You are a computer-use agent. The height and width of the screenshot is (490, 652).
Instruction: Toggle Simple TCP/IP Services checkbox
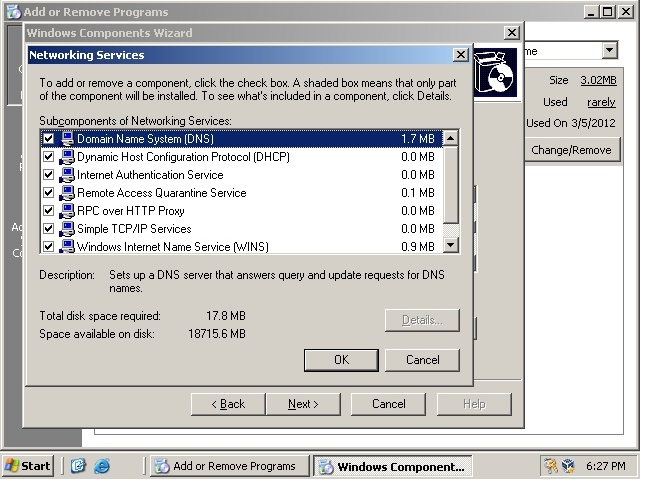49,229
